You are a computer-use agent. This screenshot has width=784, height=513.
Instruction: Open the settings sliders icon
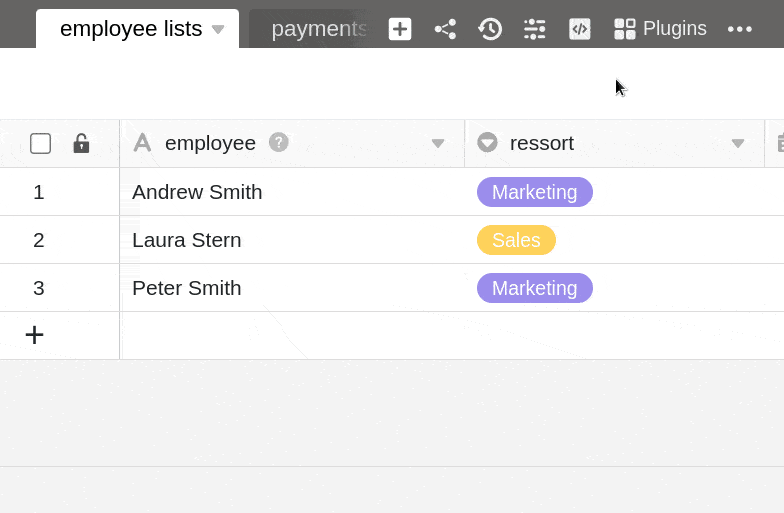pyautogui.click(x=535, y=29)
